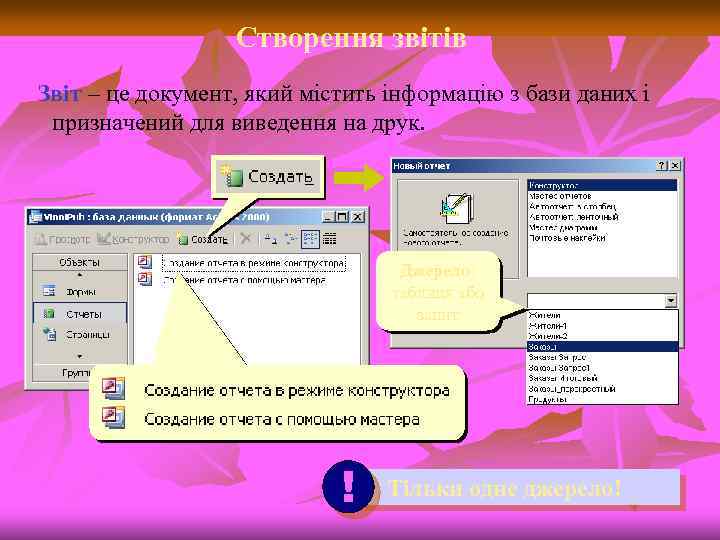720x540 pixels.
Task: Open the Формы objects category
Action: pos(80,292)
